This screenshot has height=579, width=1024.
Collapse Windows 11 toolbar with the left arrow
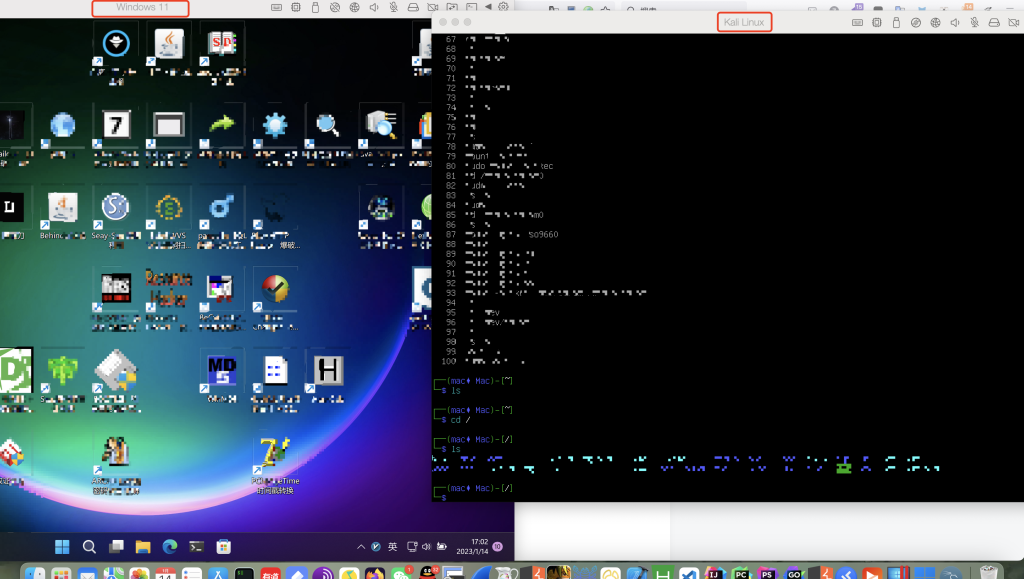[488, 7]
